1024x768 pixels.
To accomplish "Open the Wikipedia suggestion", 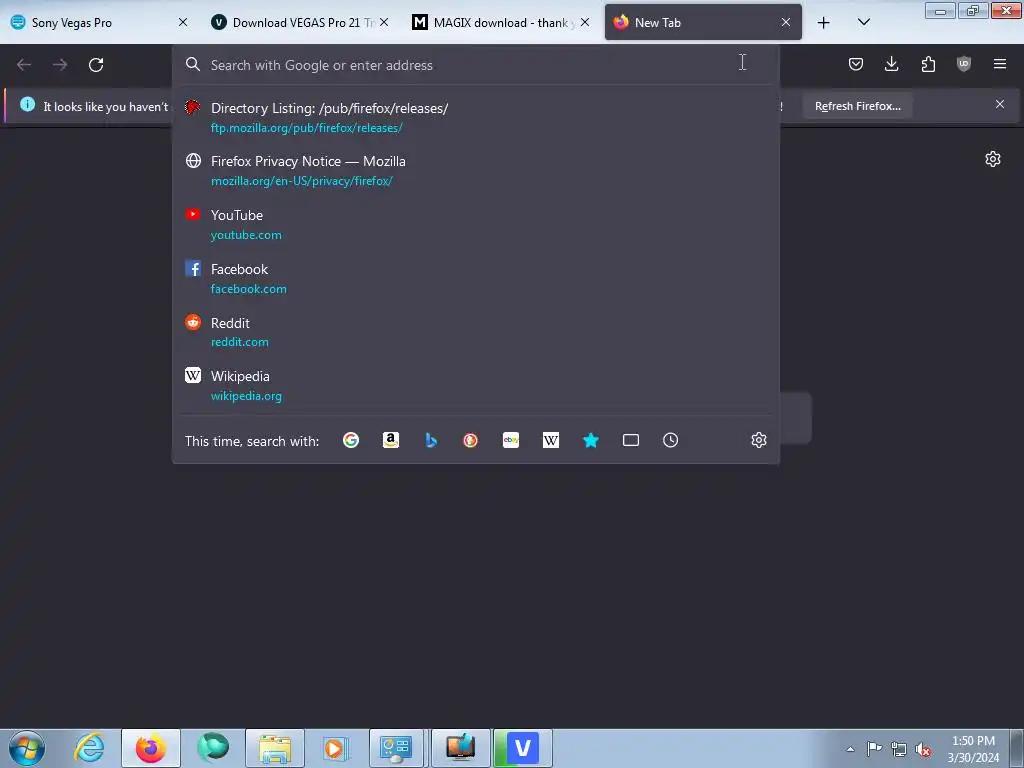I will click(x=476, y=385).
